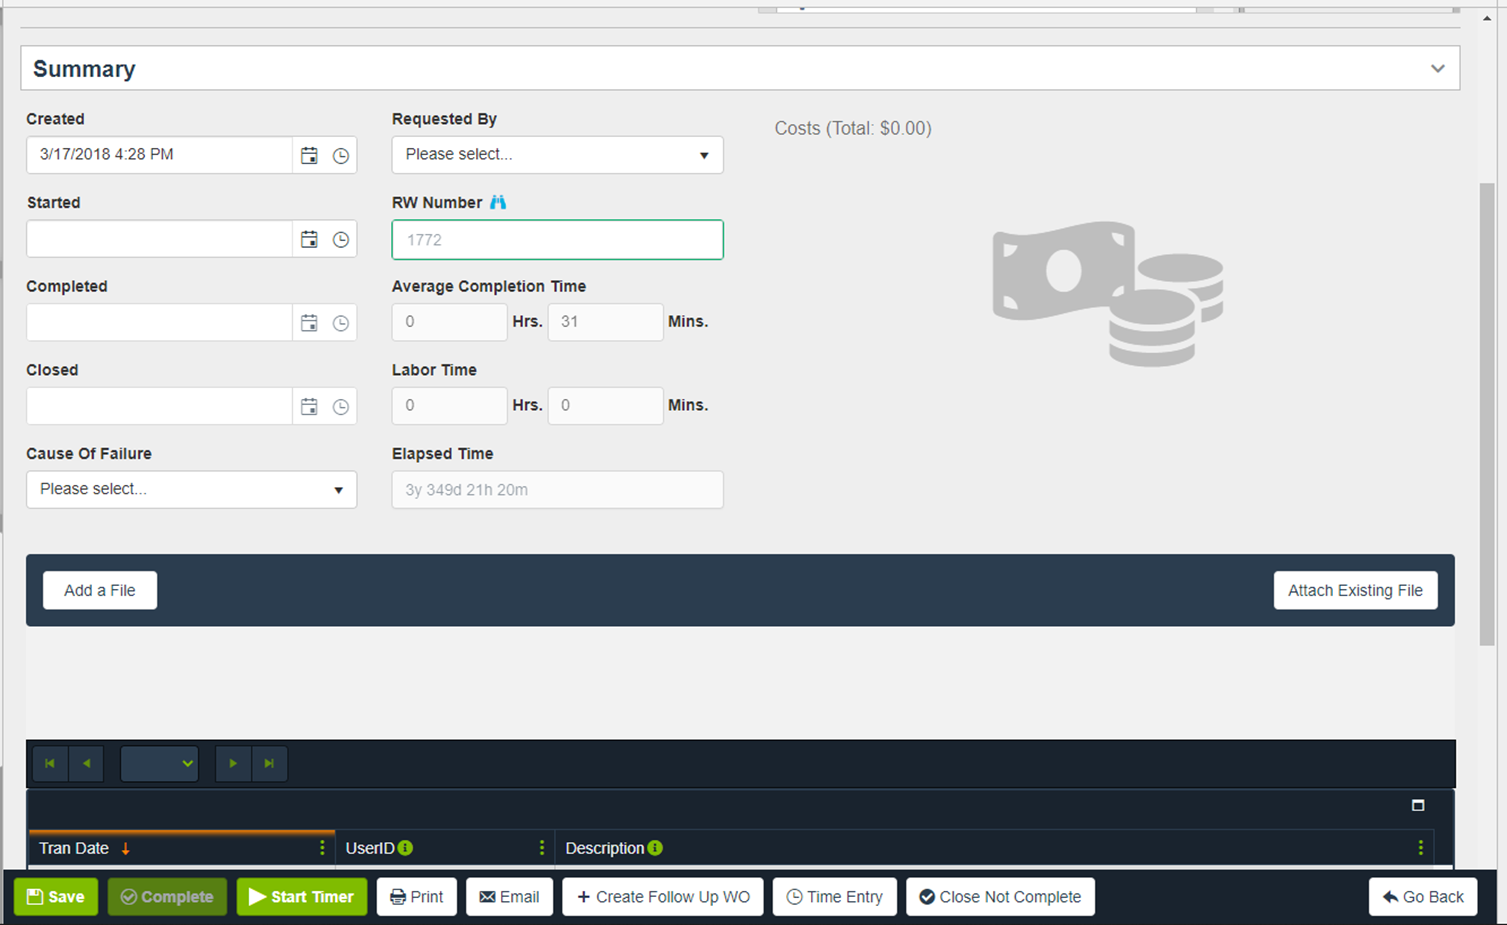Image resolution: width=1507 pixels, height=925 pixels.
Task: Open the page selector dropdown in pager
Action: click(x=159, y=764)
